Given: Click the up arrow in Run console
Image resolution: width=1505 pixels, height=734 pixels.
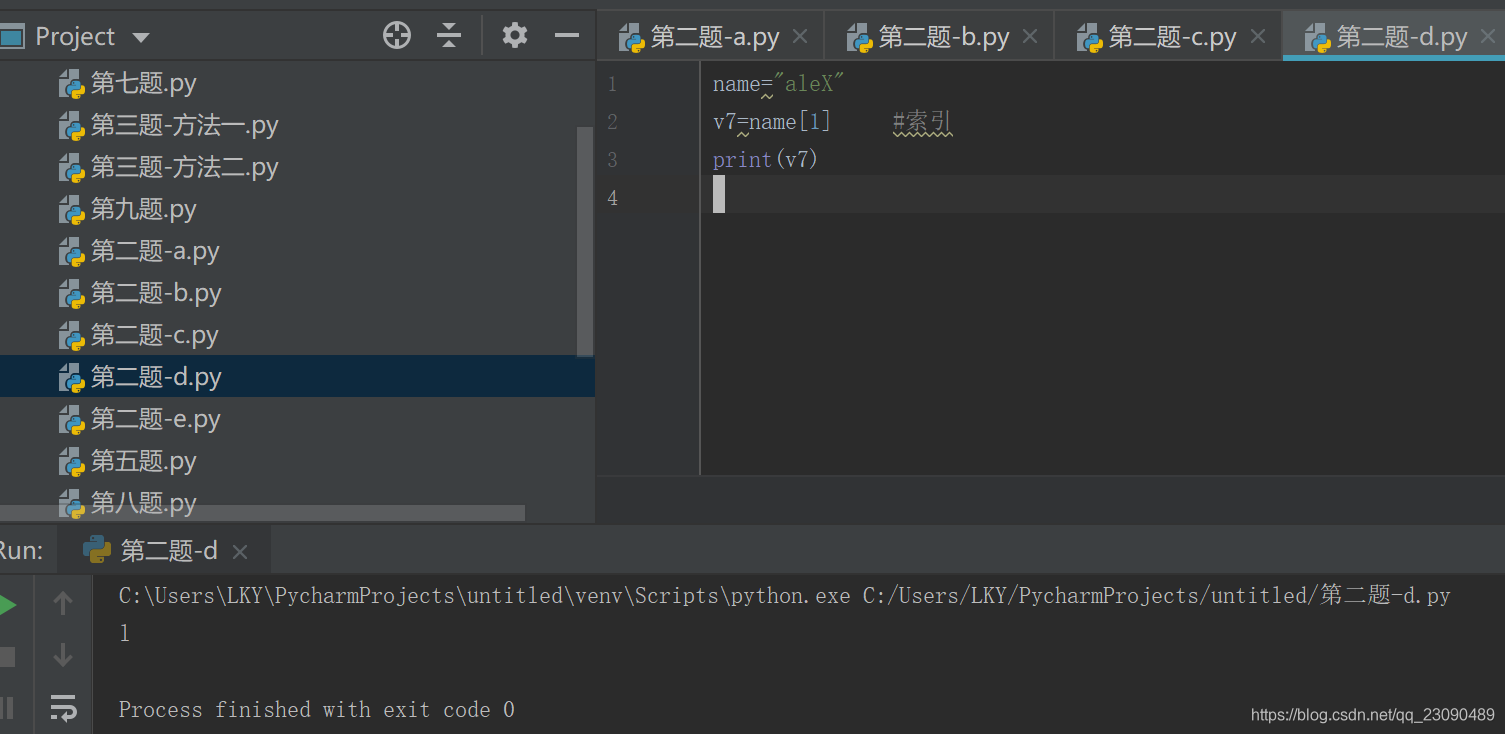Looking at the screenshot, I should click(63, 603).
